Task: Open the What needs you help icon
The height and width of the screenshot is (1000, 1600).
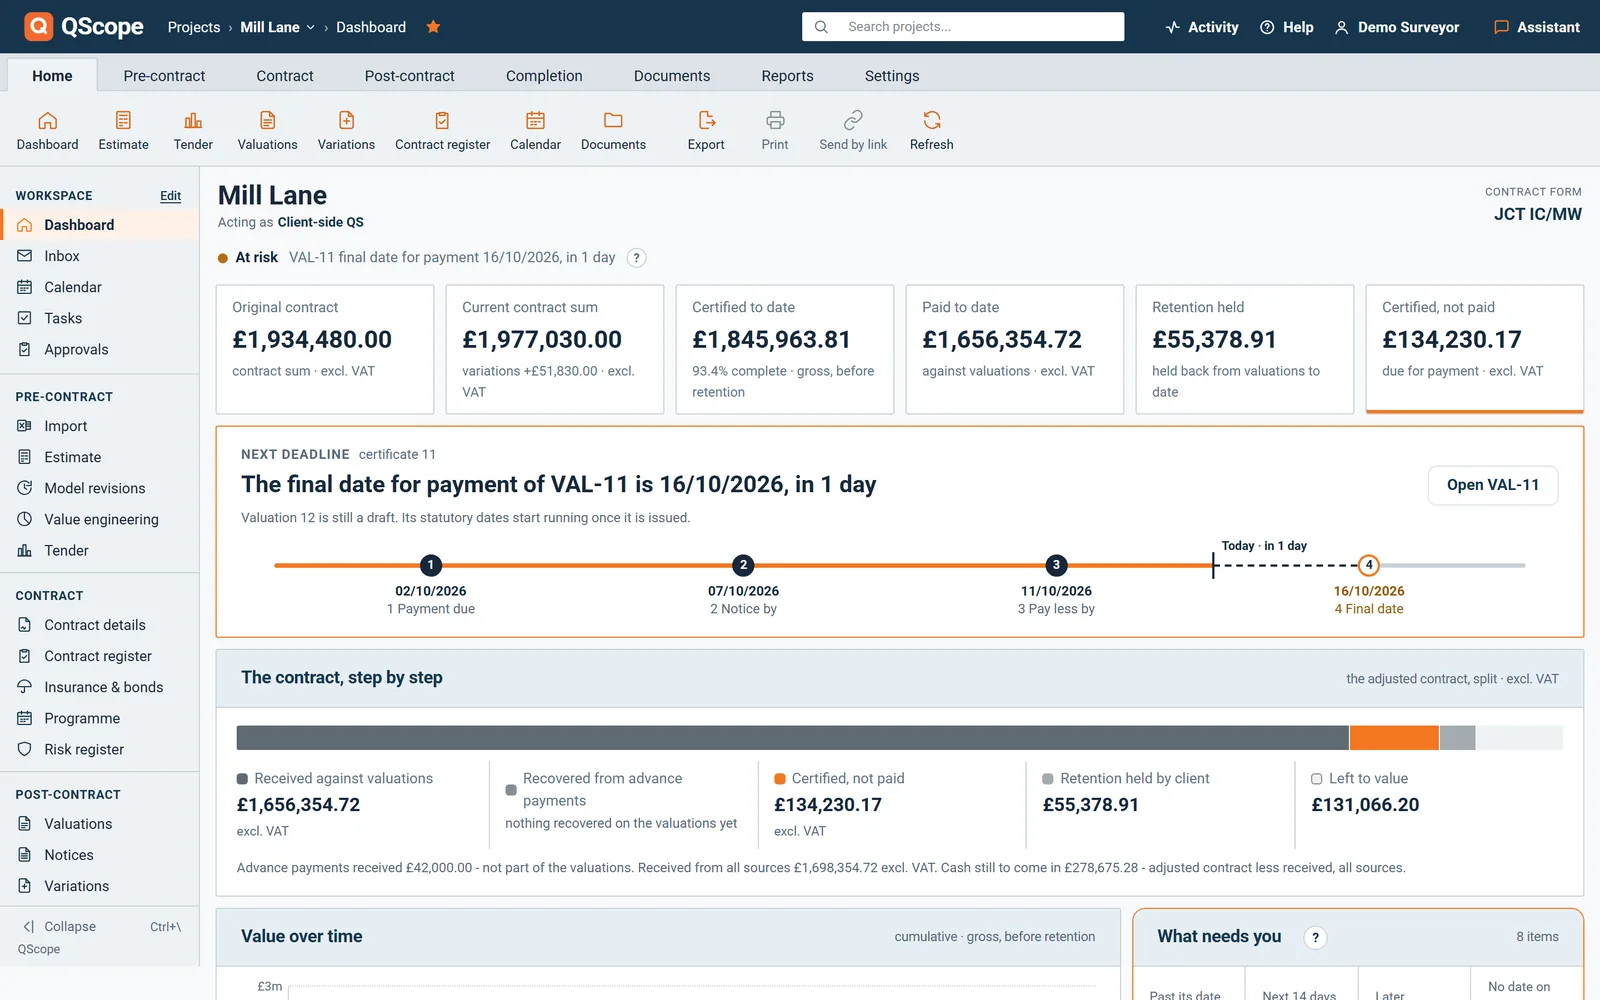Action: (1315, 937)
